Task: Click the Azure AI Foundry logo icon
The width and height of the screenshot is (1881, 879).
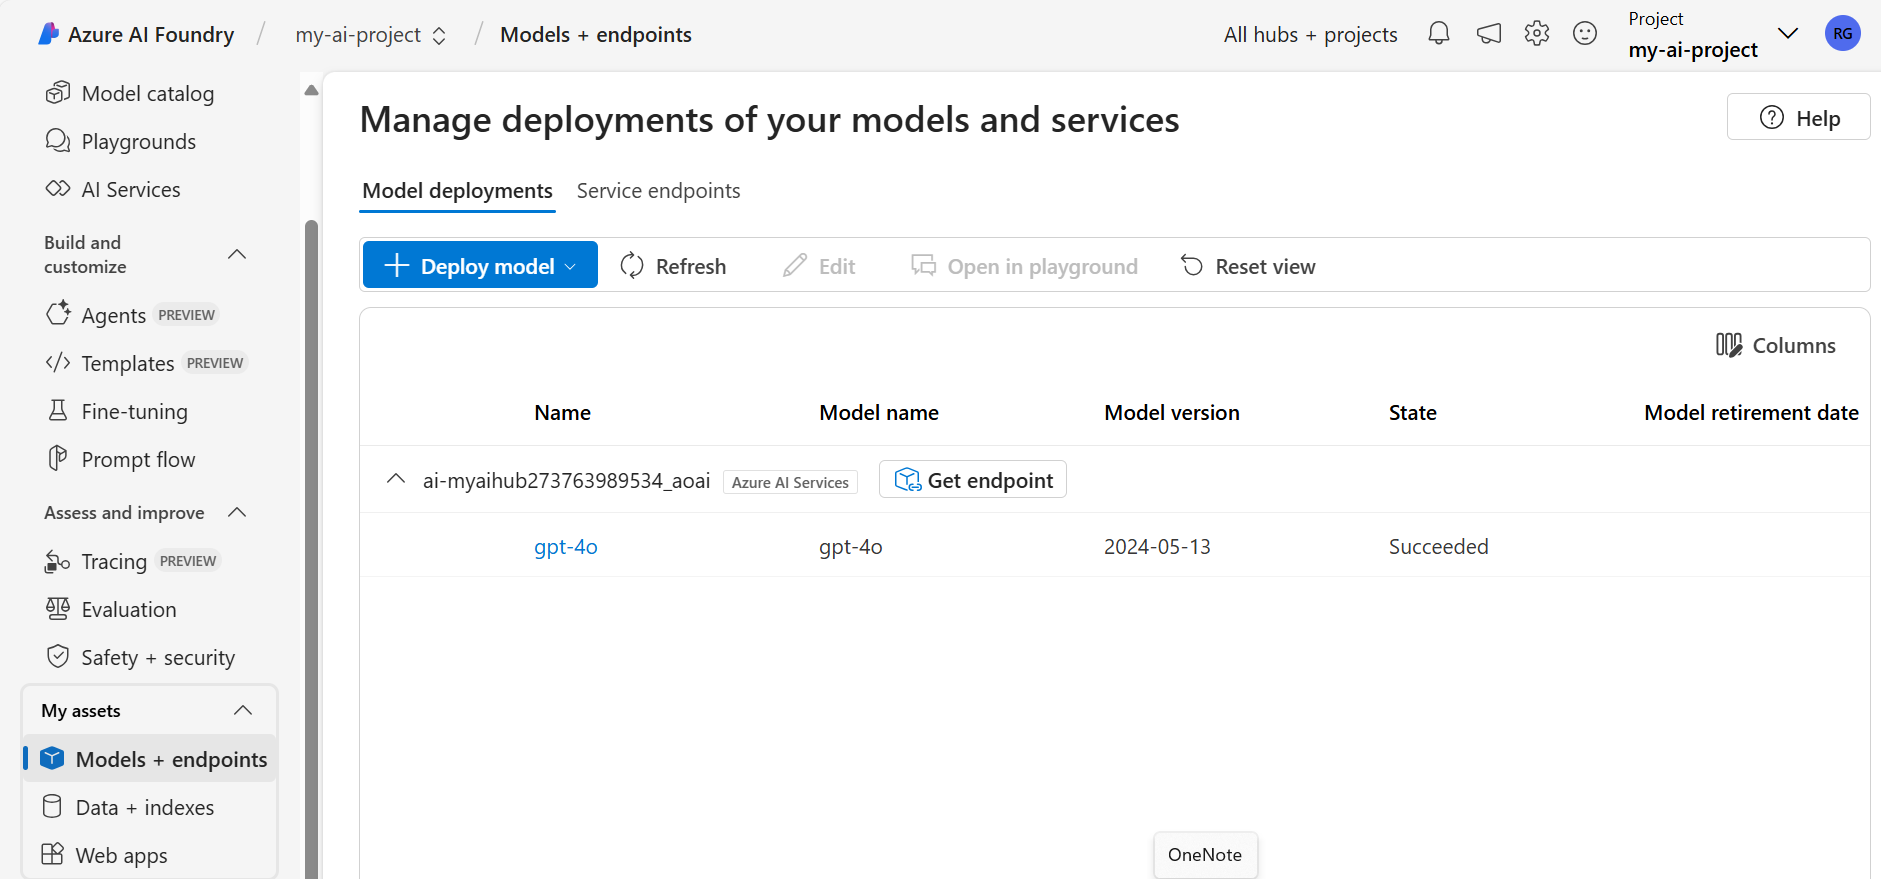Action: click(48, 34)
